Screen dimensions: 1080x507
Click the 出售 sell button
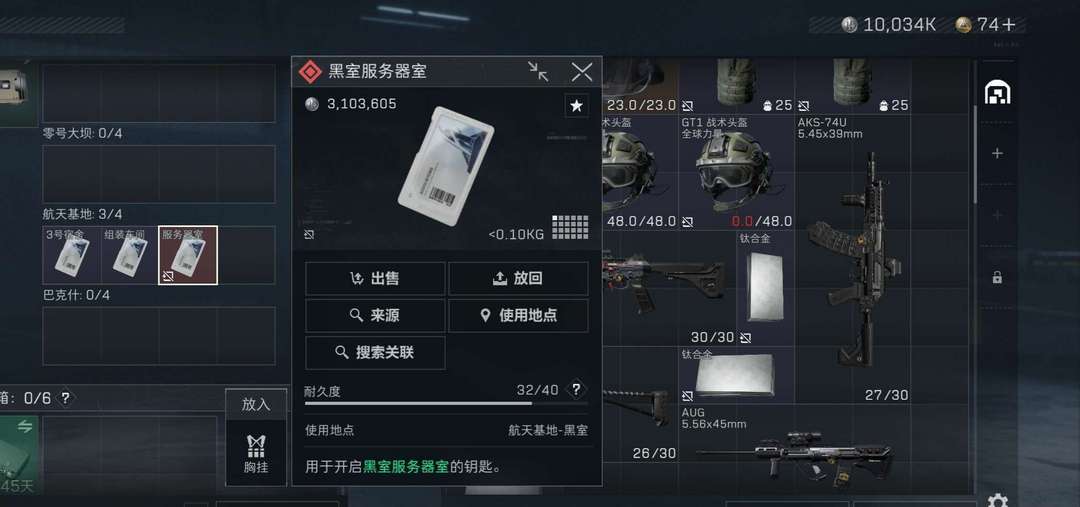375,278
